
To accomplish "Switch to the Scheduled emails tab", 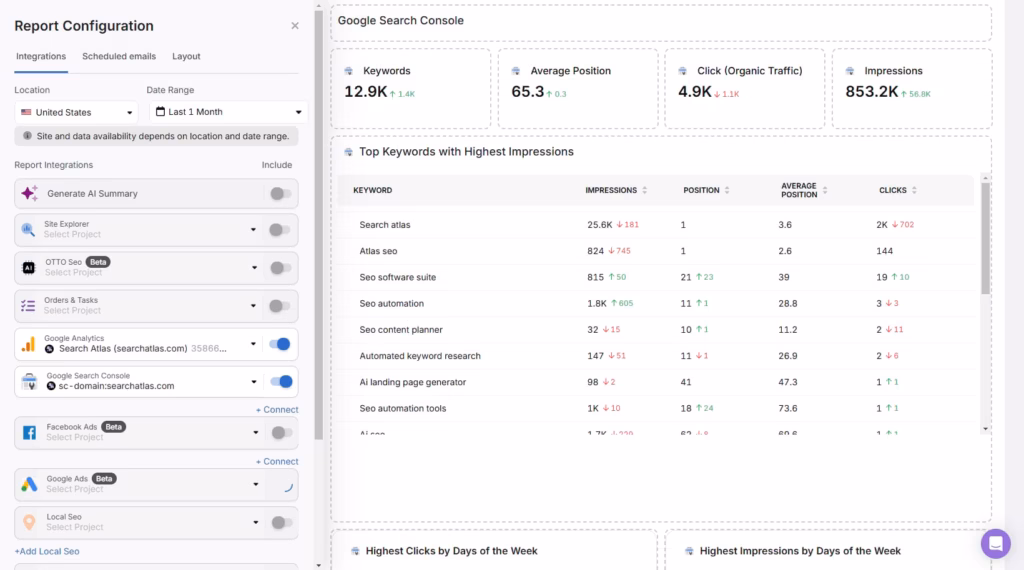I will pos(119,57).
